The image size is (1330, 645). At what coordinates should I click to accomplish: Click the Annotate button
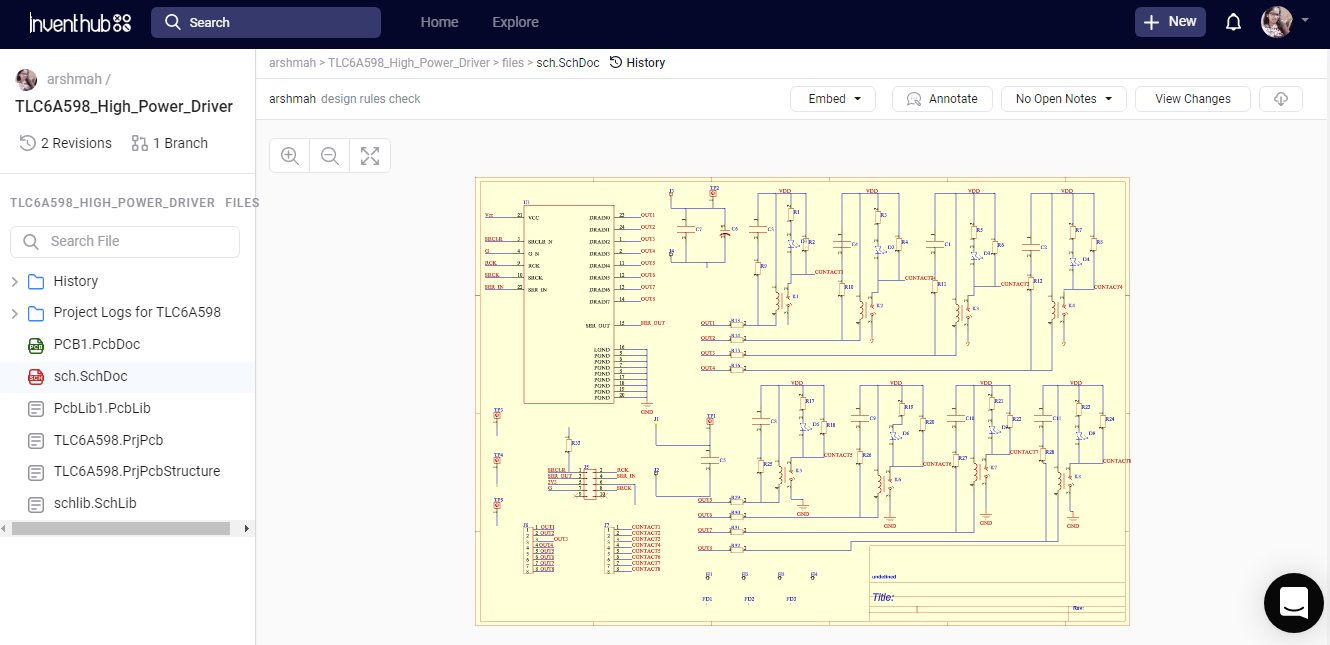click(x=942, y=99)
